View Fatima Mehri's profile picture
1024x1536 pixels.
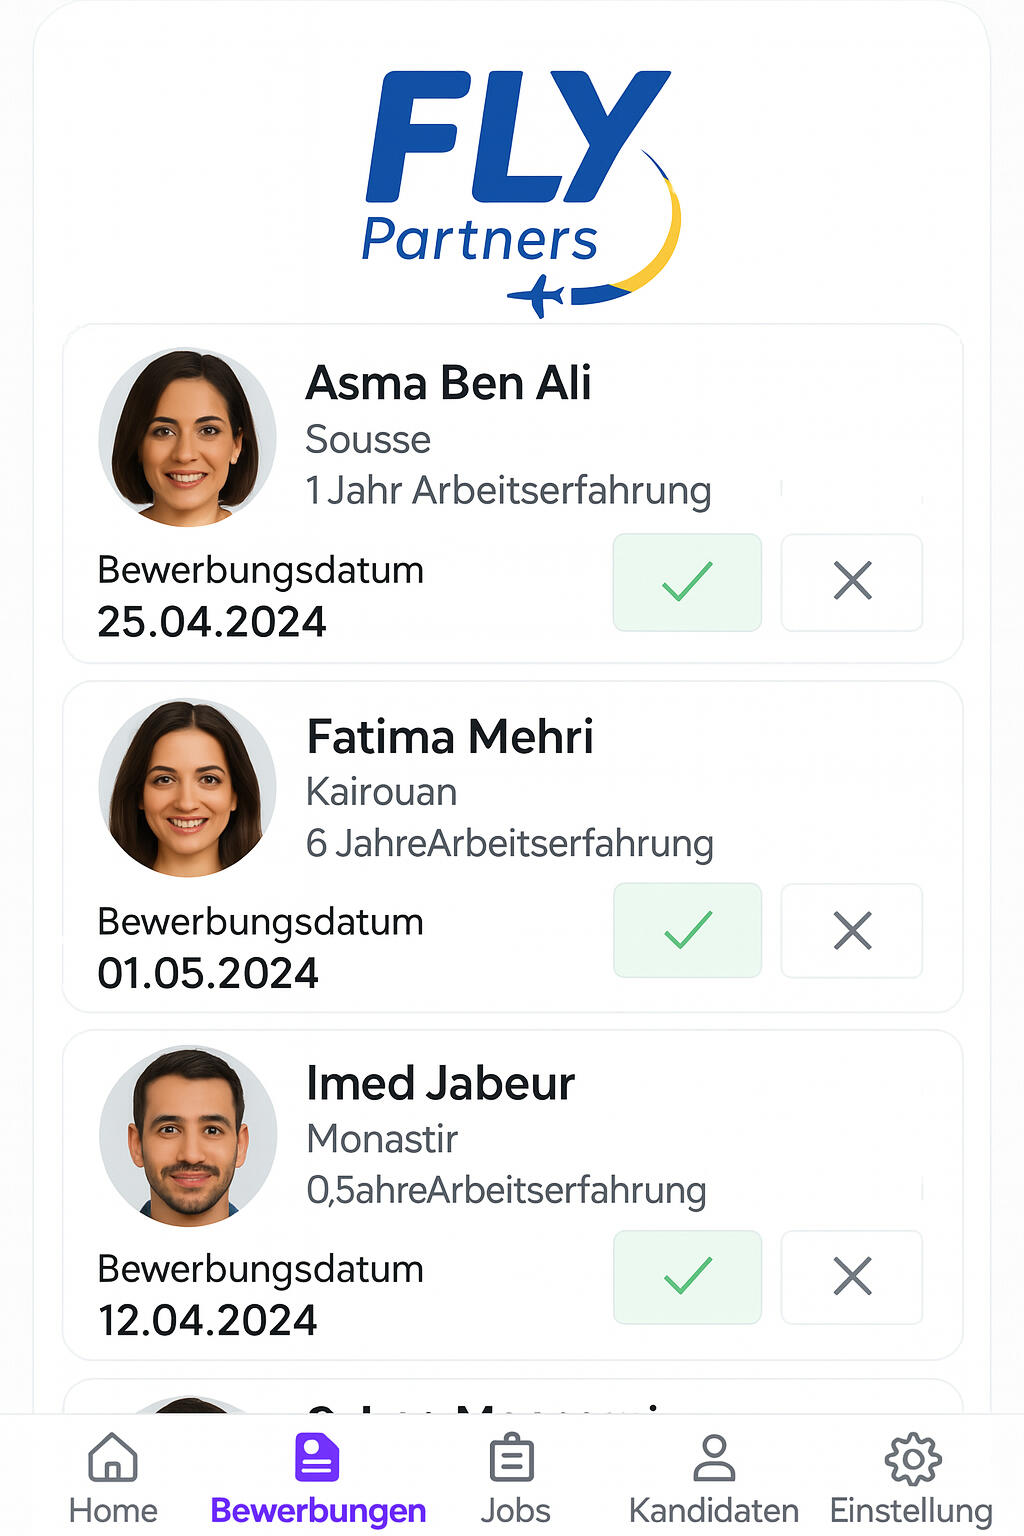187,787
